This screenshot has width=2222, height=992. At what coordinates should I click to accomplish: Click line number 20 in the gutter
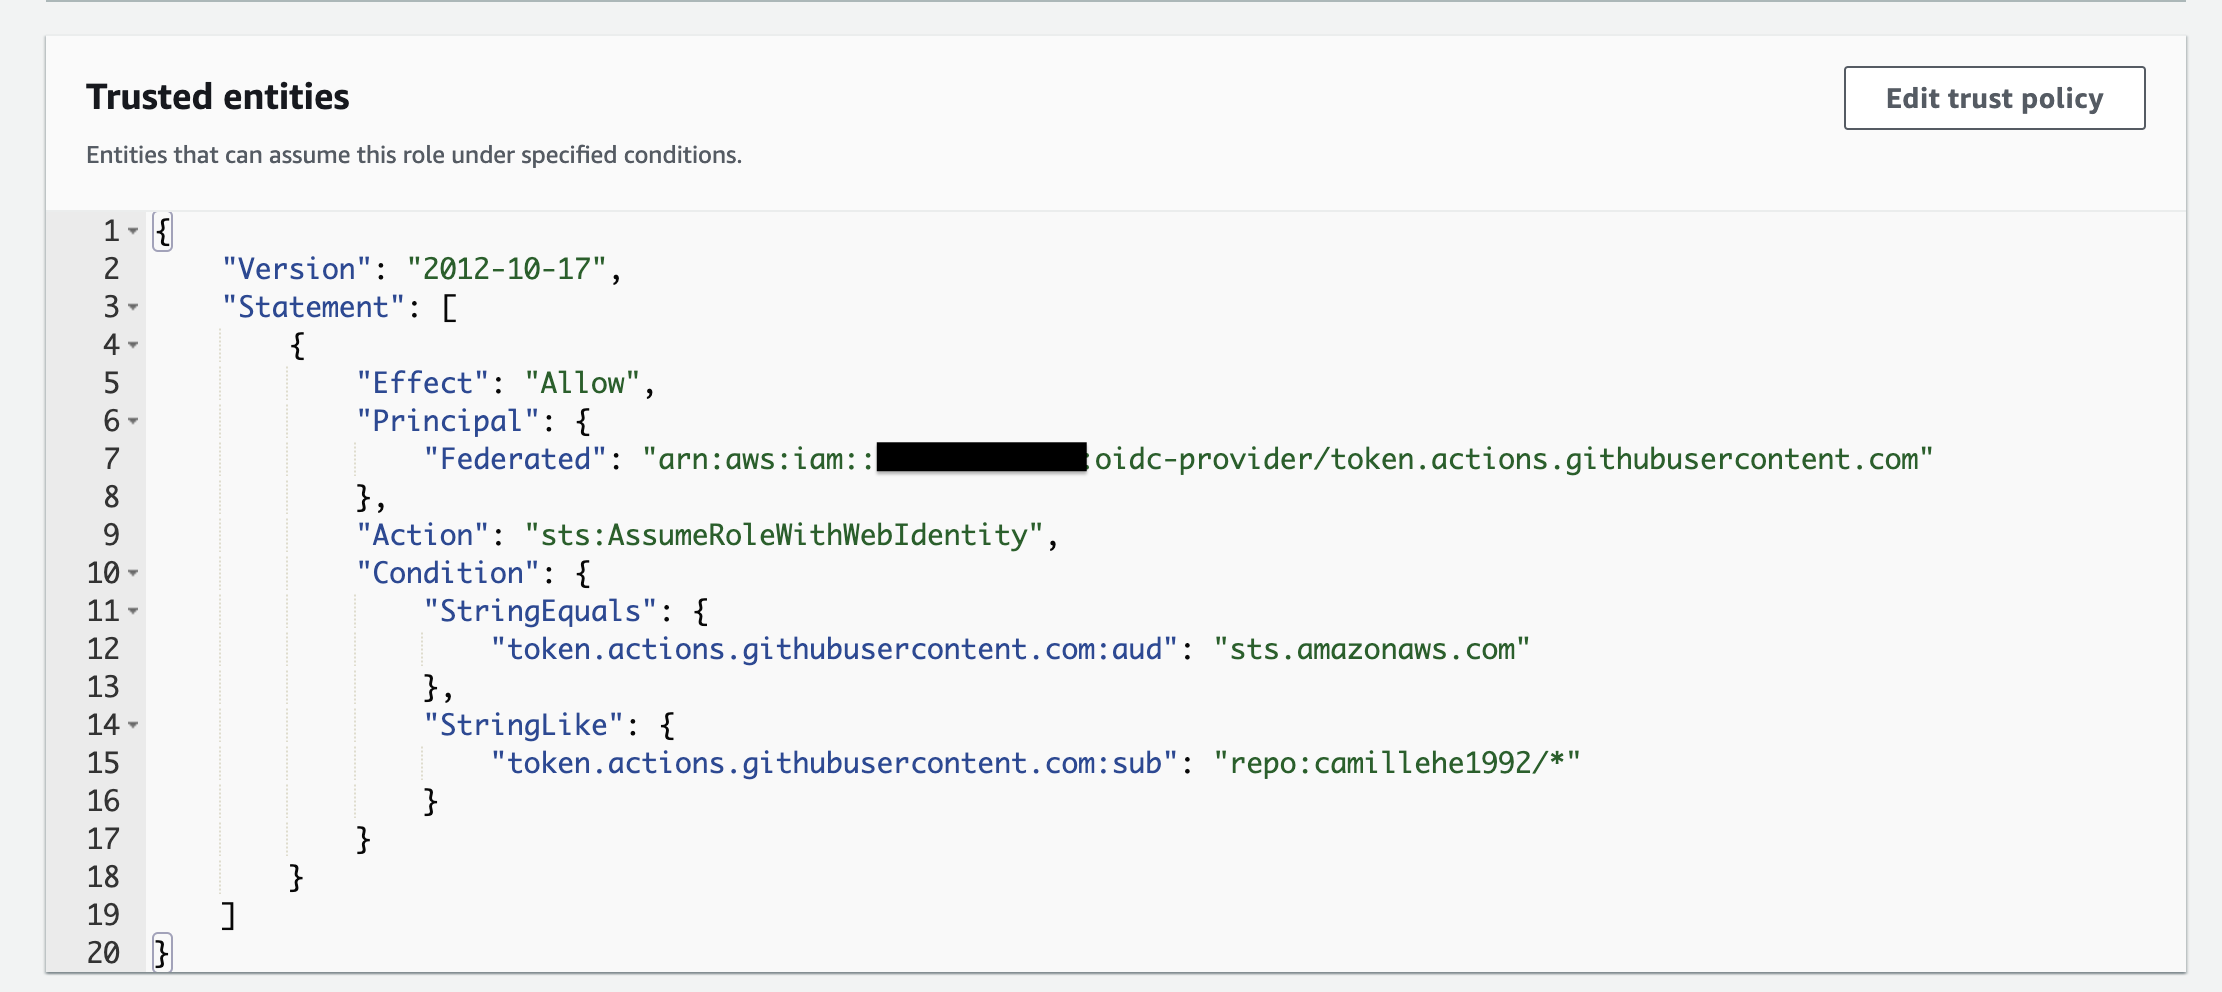103,953
